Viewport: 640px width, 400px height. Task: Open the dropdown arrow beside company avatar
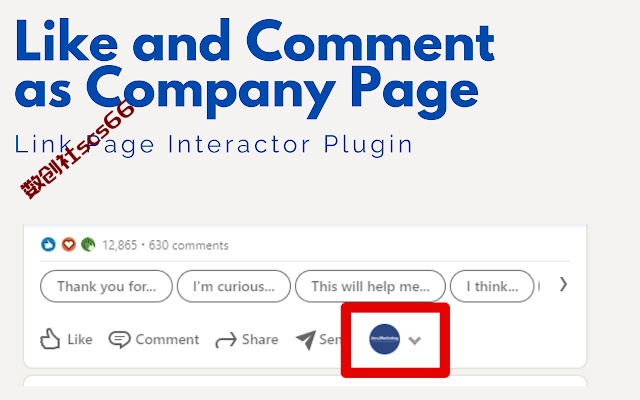(415, 340)
